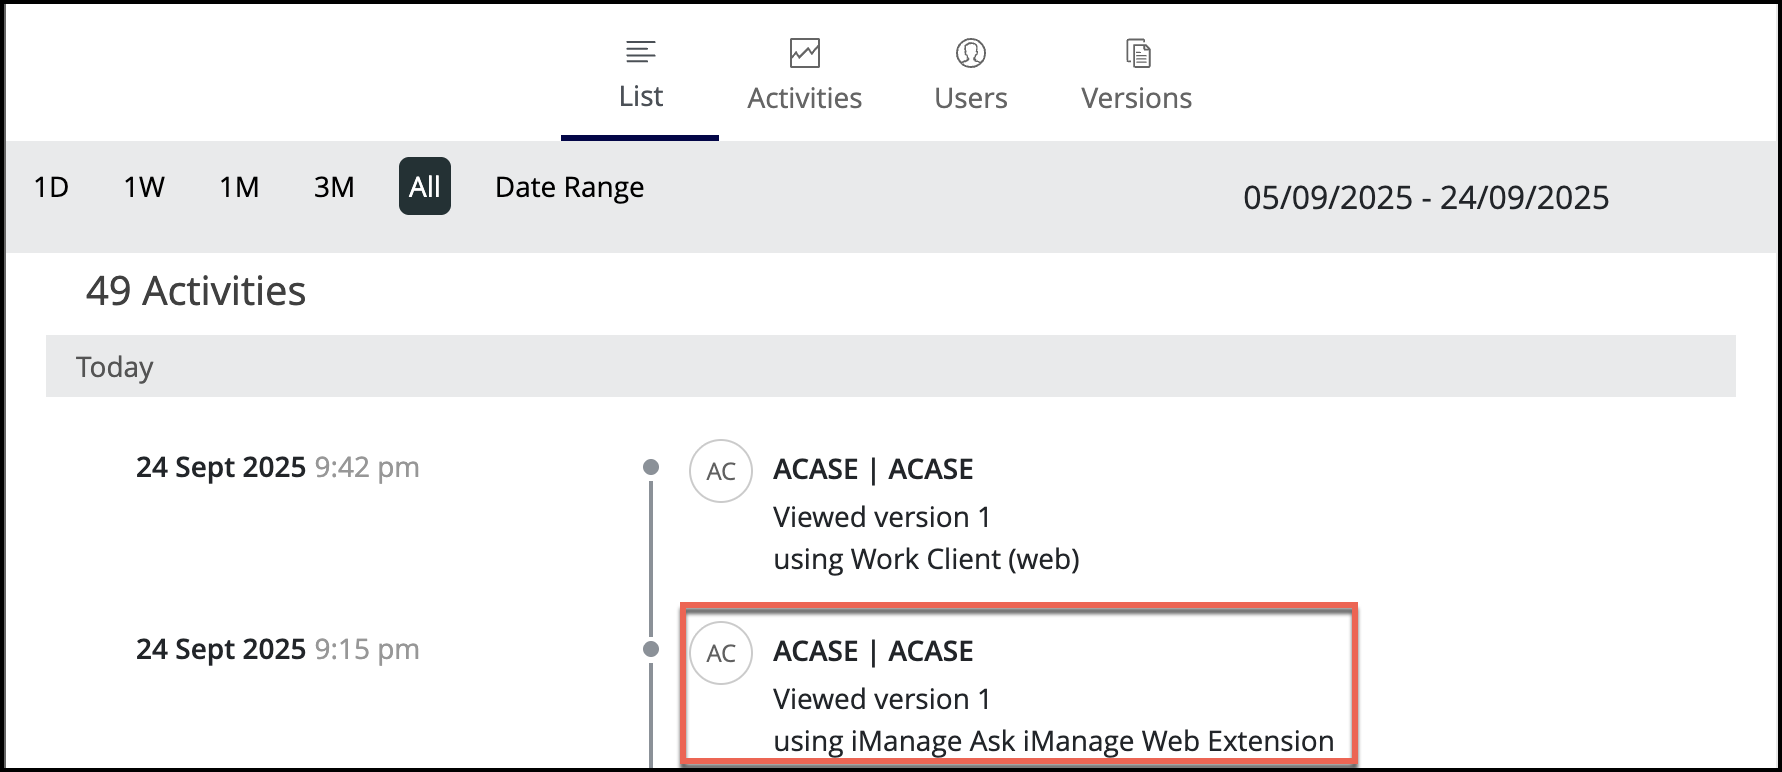
Task: Click timeline dot for 9:42 pm activity
Action: [651, 467]
